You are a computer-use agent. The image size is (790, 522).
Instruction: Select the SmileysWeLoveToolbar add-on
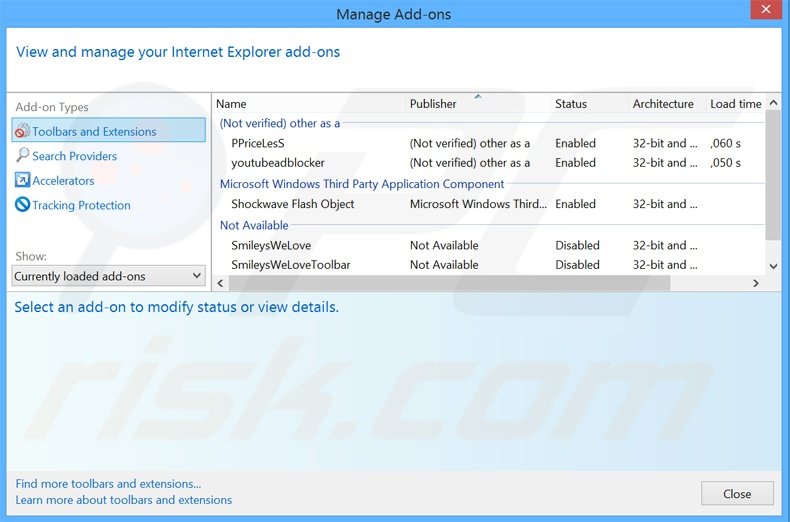point(290,265)
